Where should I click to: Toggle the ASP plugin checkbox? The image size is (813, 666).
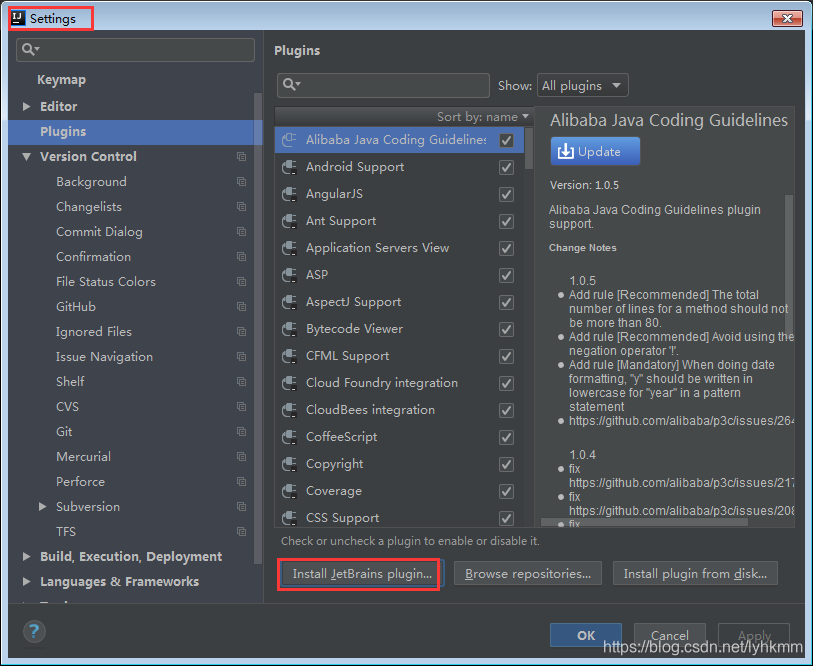click(x=506, y=275)
